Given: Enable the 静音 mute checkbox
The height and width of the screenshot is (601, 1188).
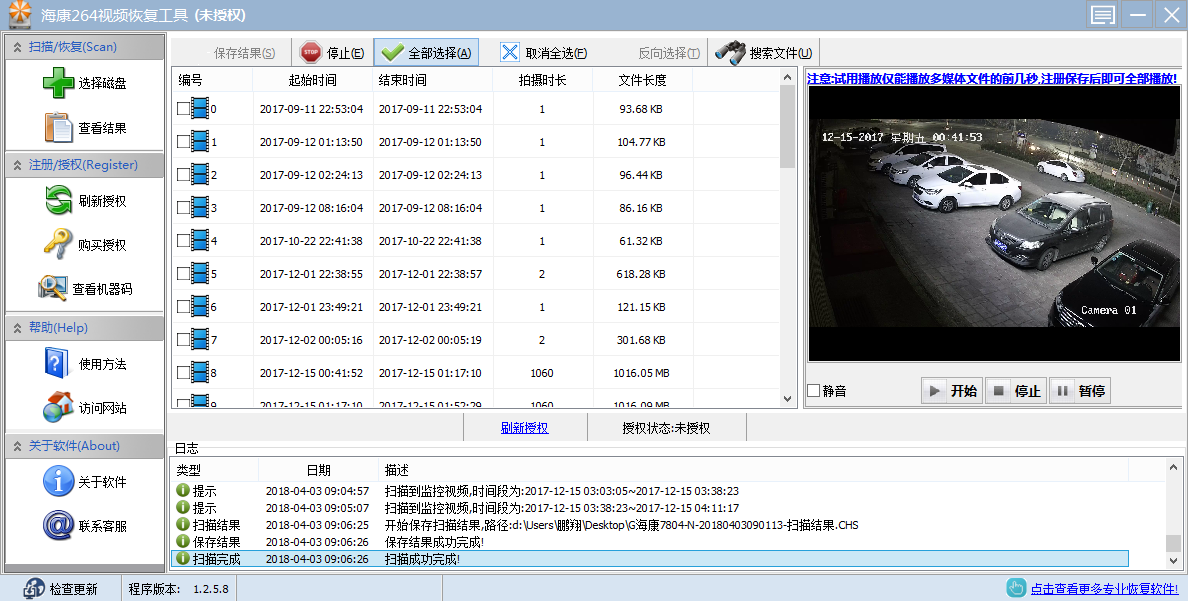Looking at the screenshot, I should [x=814, y=390].
